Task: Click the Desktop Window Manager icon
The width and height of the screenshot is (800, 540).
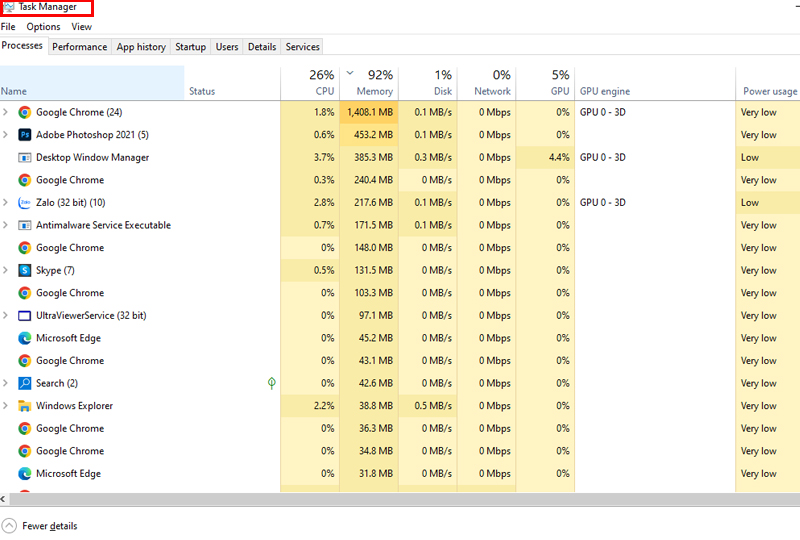Action: coord(25,158)
